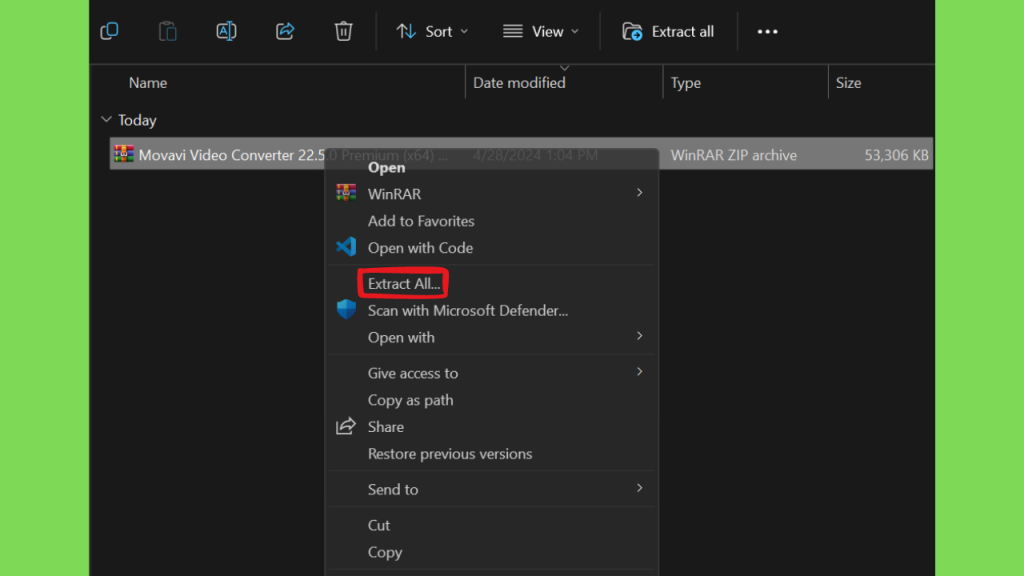Open the See more ellipsis menu
This screenshot has height=576, width=1024.
point(767,31)
